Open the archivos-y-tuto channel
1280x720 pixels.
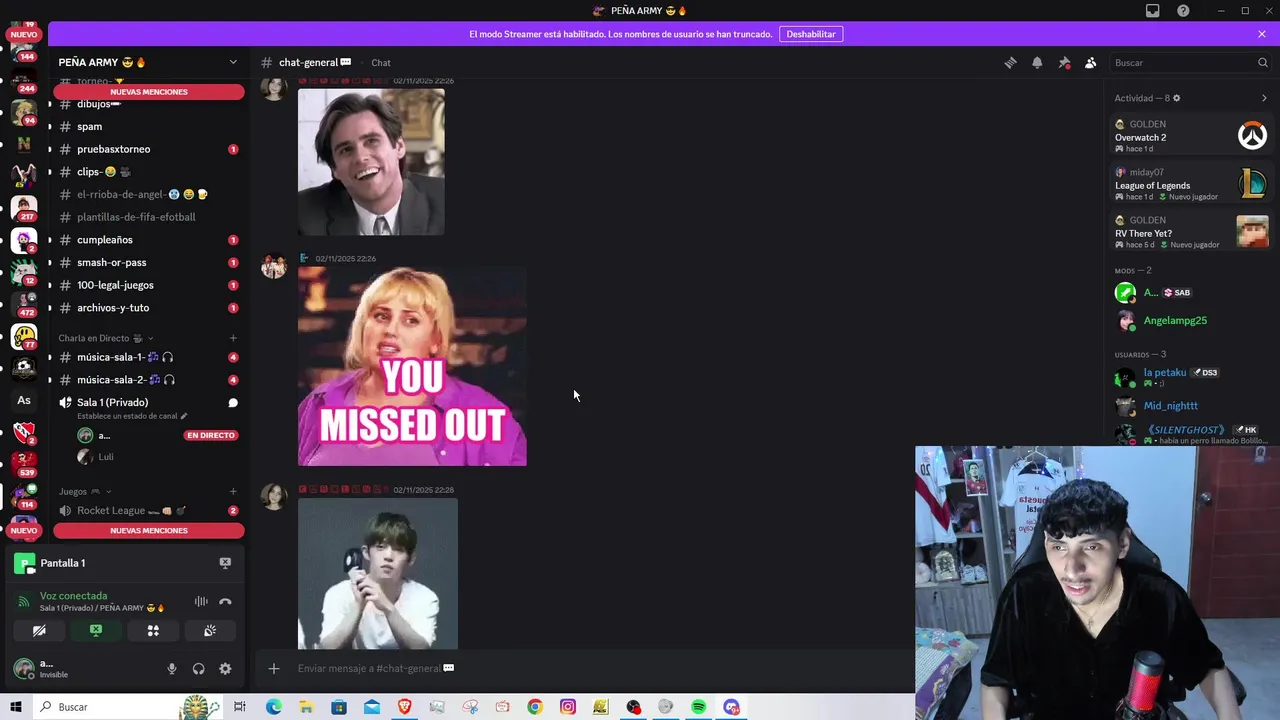point(147,308)
